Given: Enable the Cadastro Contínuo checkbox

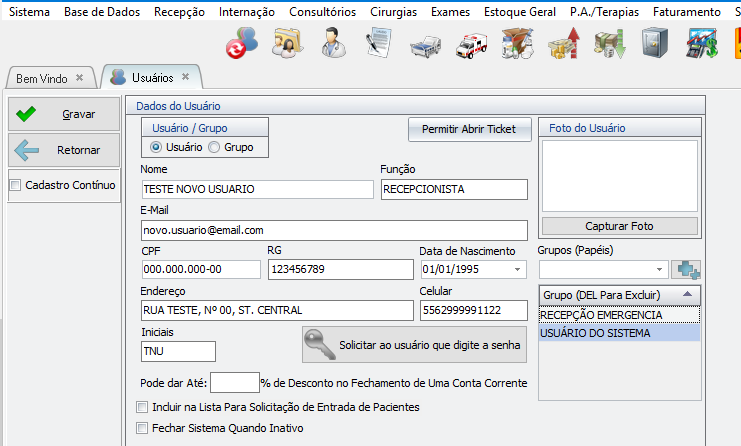Looking at the screenshot, I should pyautogui.click(x=15, y=185).
